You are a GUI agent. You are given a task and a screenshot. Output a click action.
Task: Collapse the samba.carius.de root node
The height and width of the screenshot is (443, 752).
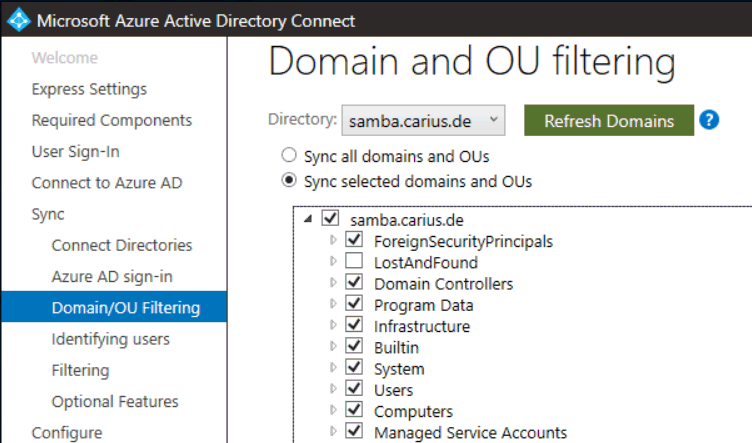coord(308,219)
